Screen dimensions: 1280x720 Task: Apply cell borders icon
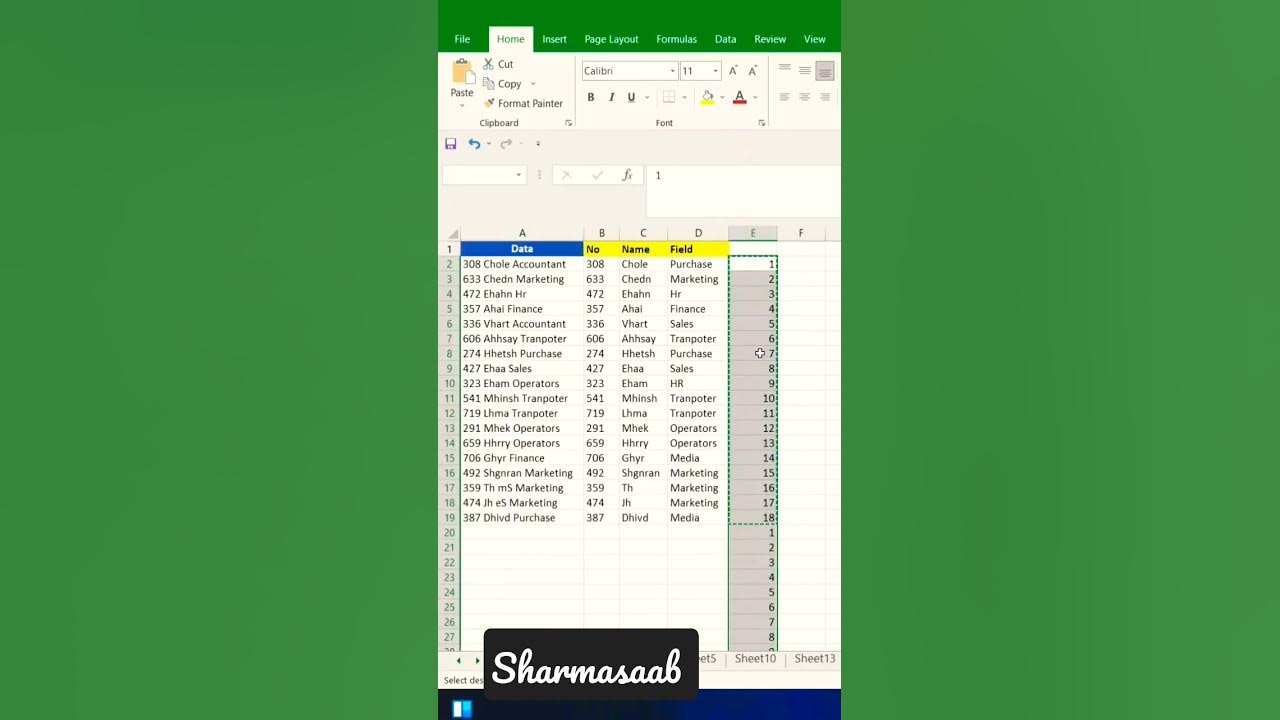tap(669, 97)
